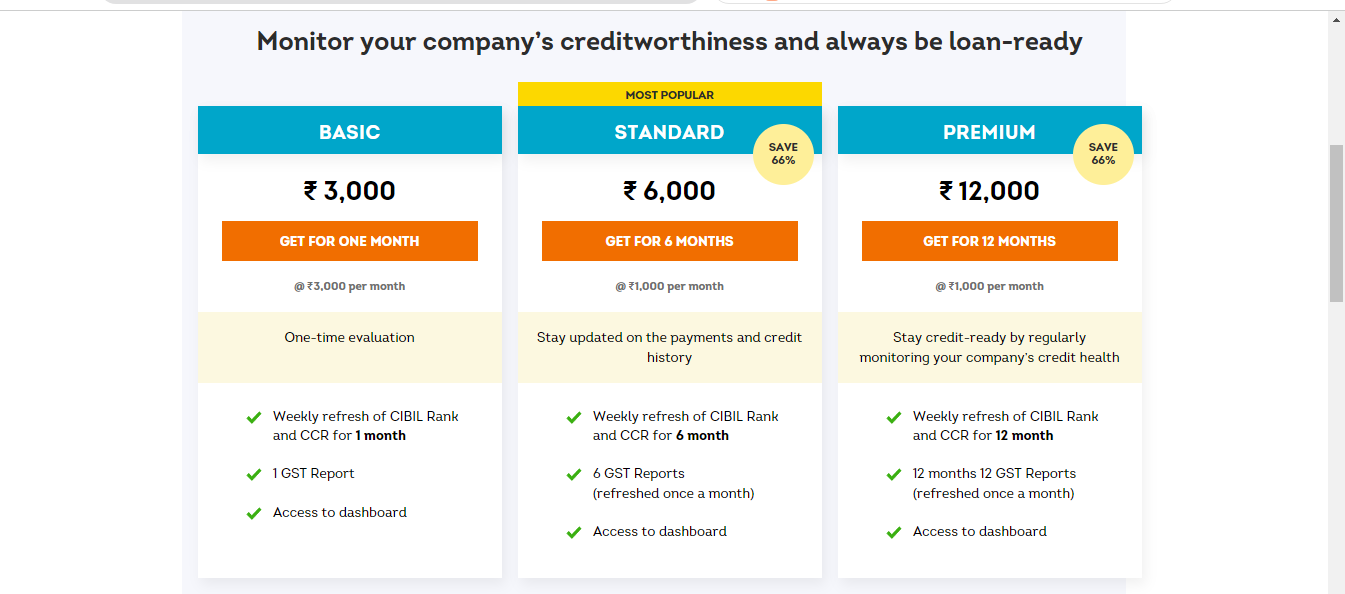Click the browser address bar at top

coord(400,3)
